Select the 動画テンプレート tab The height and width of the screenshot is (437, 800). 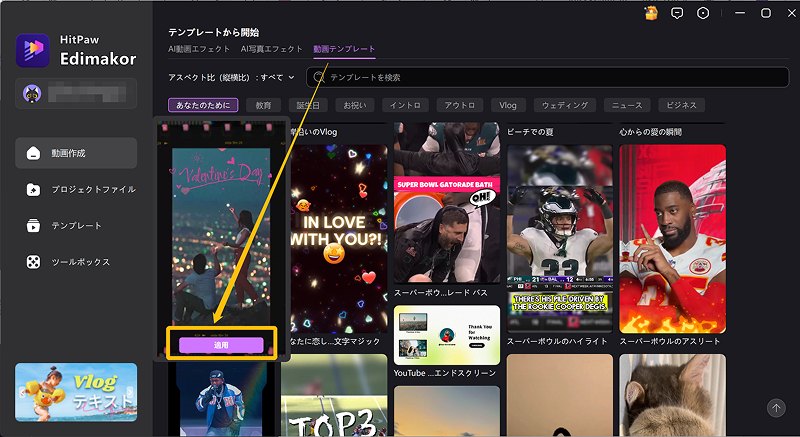point(344,49)
